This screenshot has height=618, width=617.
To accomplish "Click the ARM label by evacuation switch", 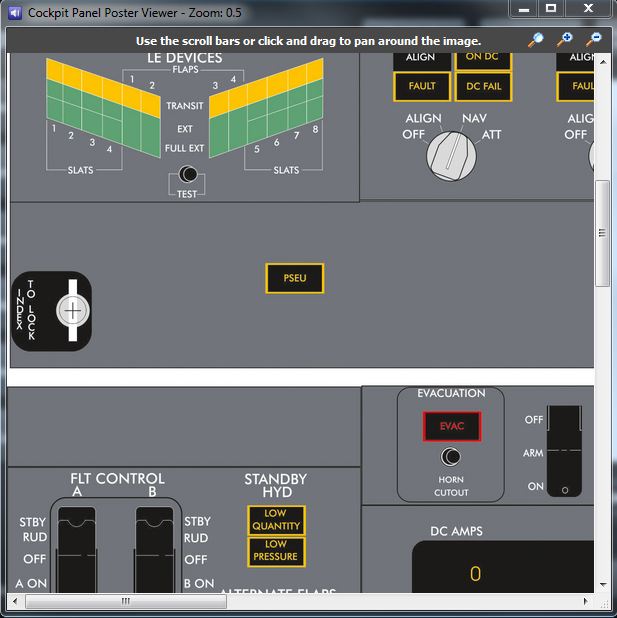I will tap(533, 453).
